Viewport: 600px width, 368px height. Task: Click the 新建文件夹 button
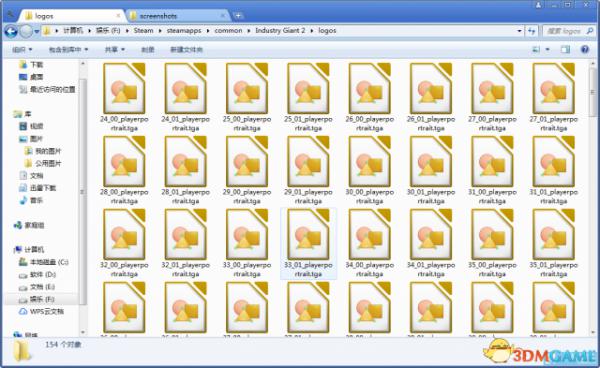pos(186,49)
